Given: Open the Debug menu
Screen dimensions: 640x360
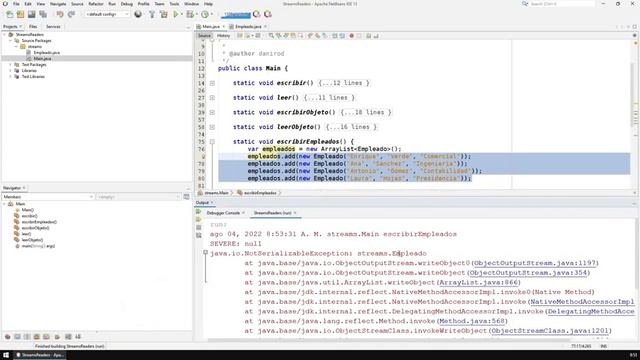Looking at the screenshot, I should (127, 4).
